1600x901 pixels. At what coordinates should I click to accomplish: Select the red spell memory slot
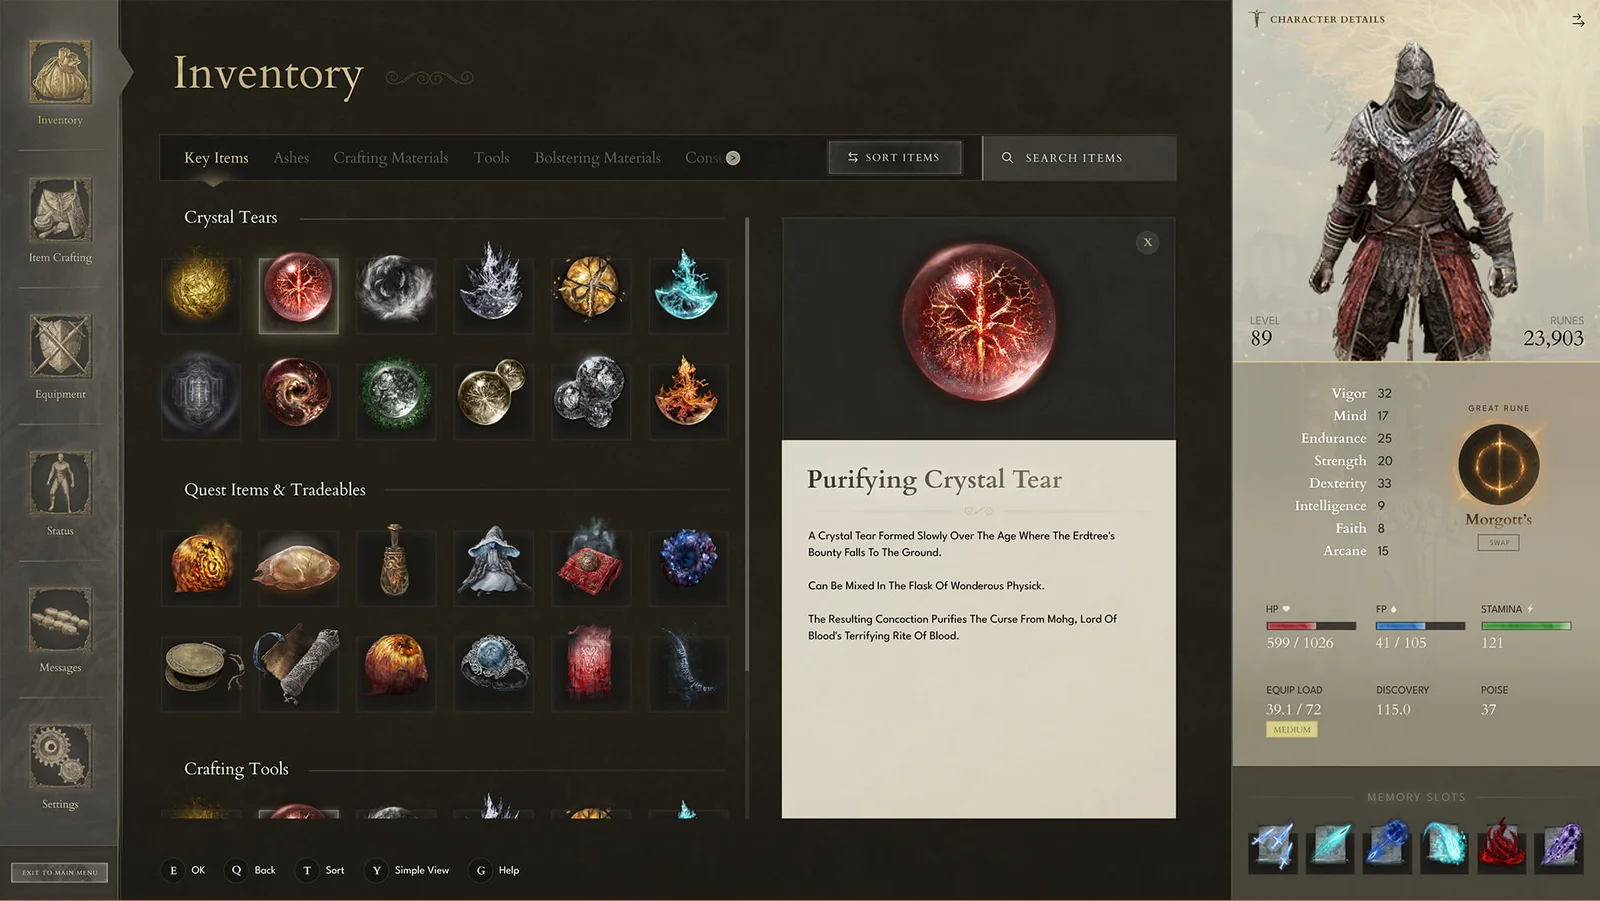click(x=1501, y=845)
